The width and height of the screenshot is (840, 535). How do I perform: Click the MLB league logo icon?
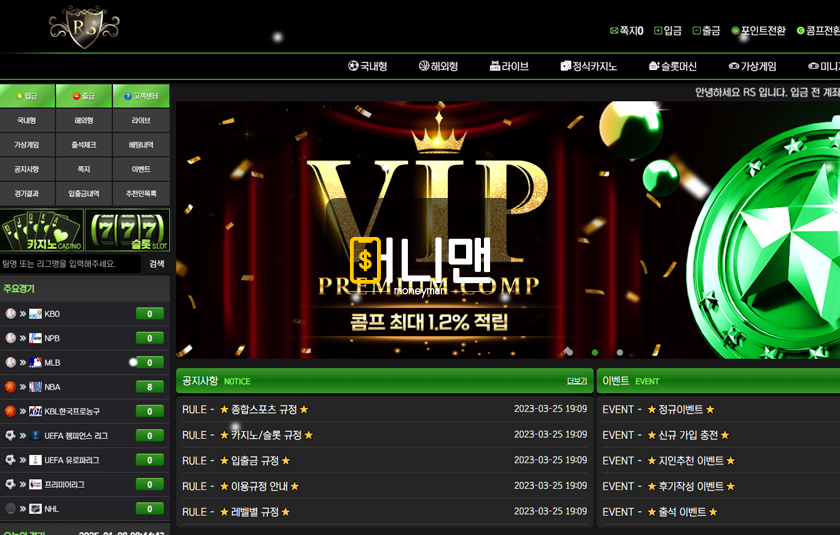click(x=35, y=363)
